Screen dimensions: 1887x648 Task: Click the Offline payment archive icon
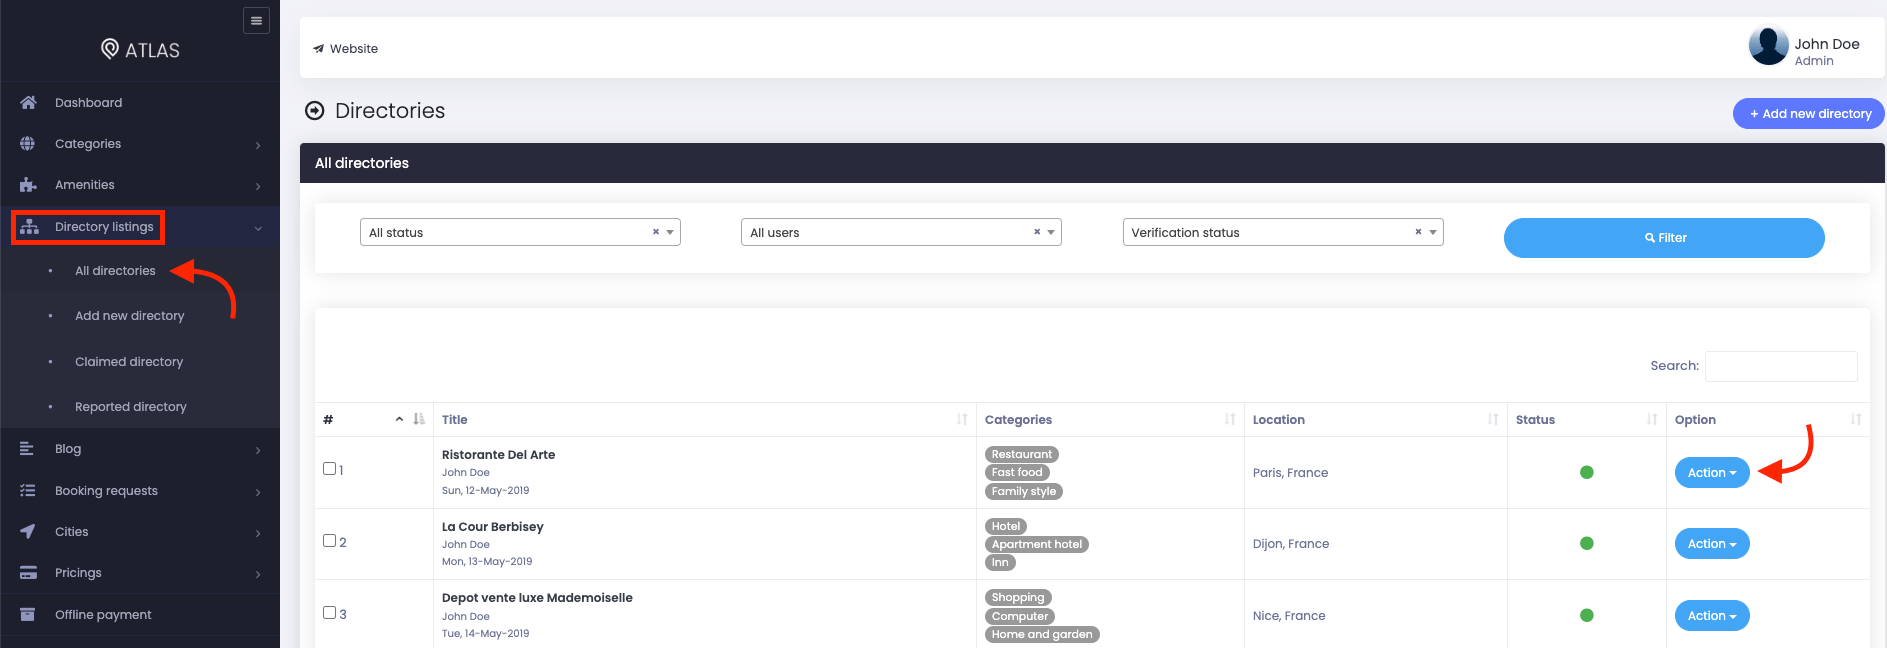coord(28,614)
